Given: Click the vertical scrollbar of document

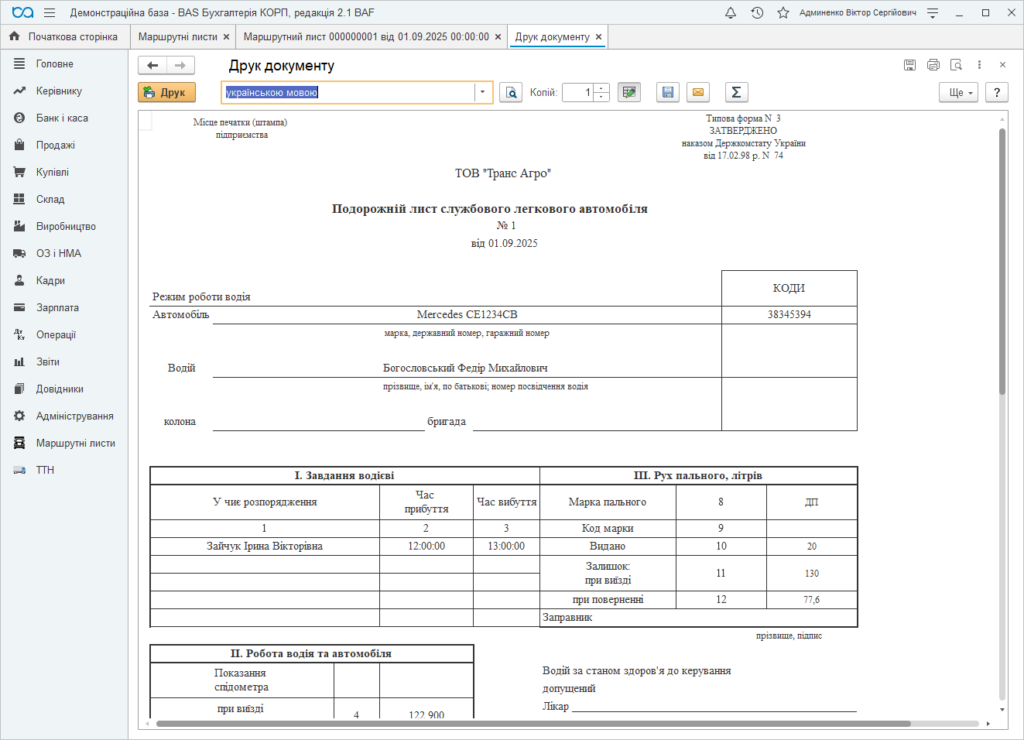Looking at the screenshot, I should pyautogui.click(x=1002, y=261).
